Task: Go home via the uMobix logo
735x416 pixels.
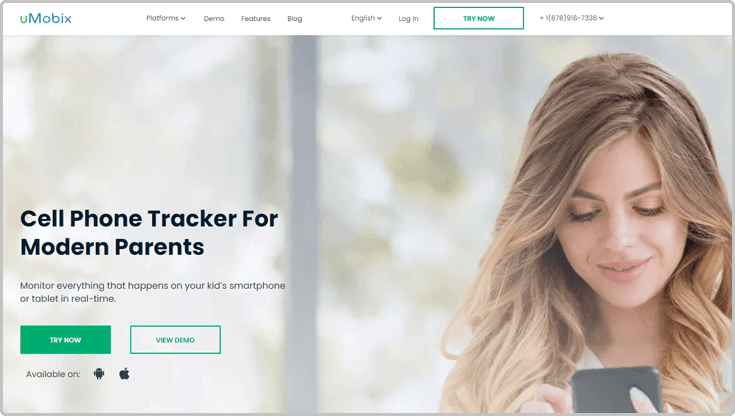Action: pos(45,18)
